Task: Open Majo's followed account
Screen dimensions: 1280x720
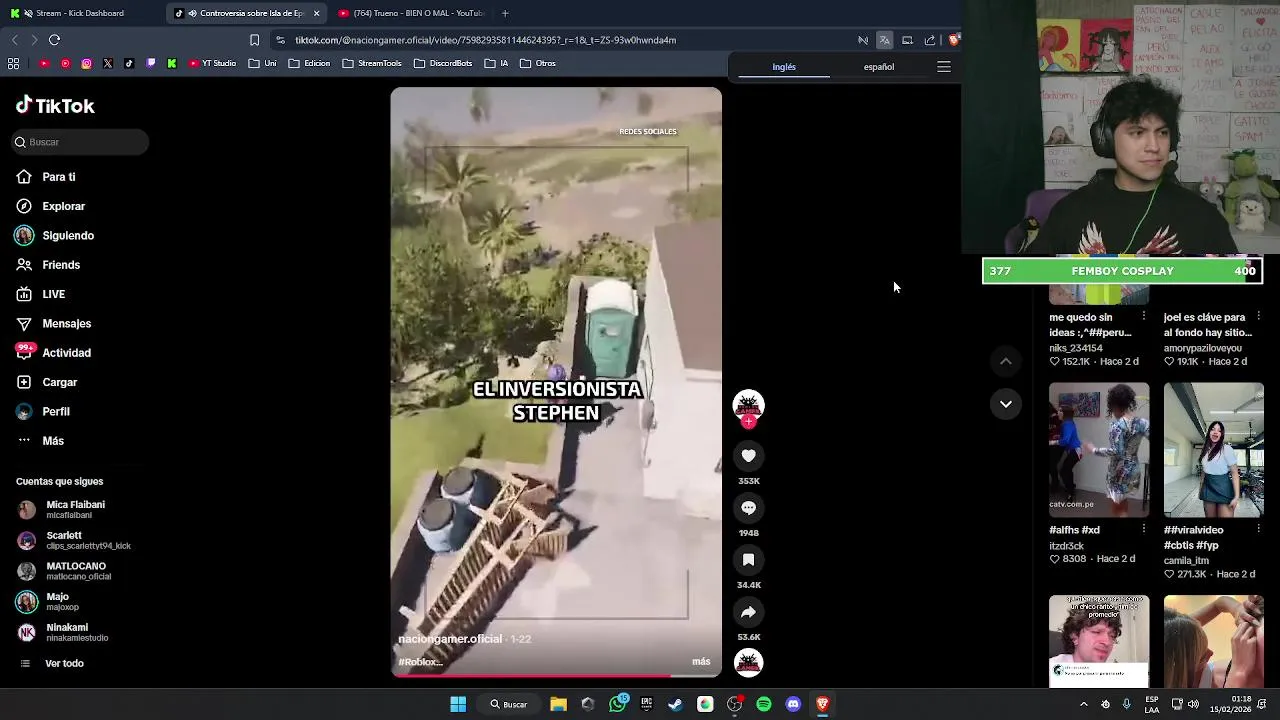Action: 48,601
